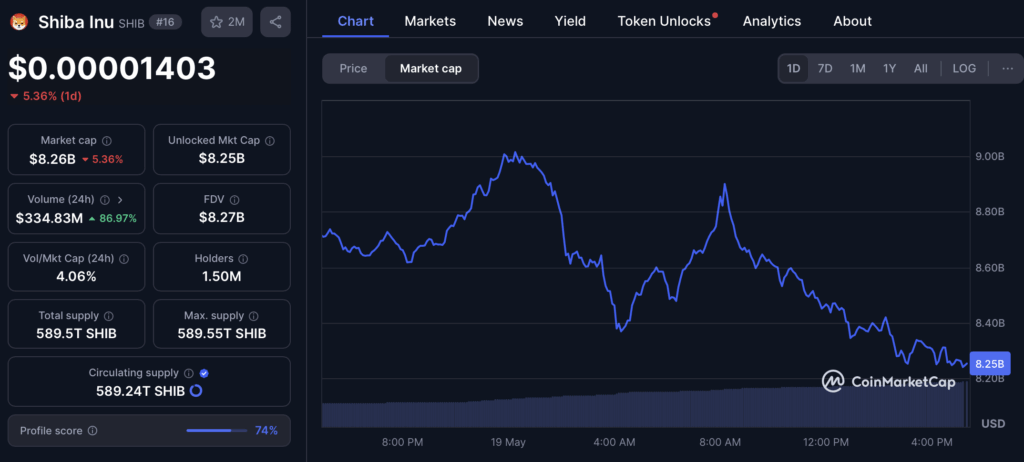Open the Analytics tab
The image size is (1024, 462).
click(772, 21)
